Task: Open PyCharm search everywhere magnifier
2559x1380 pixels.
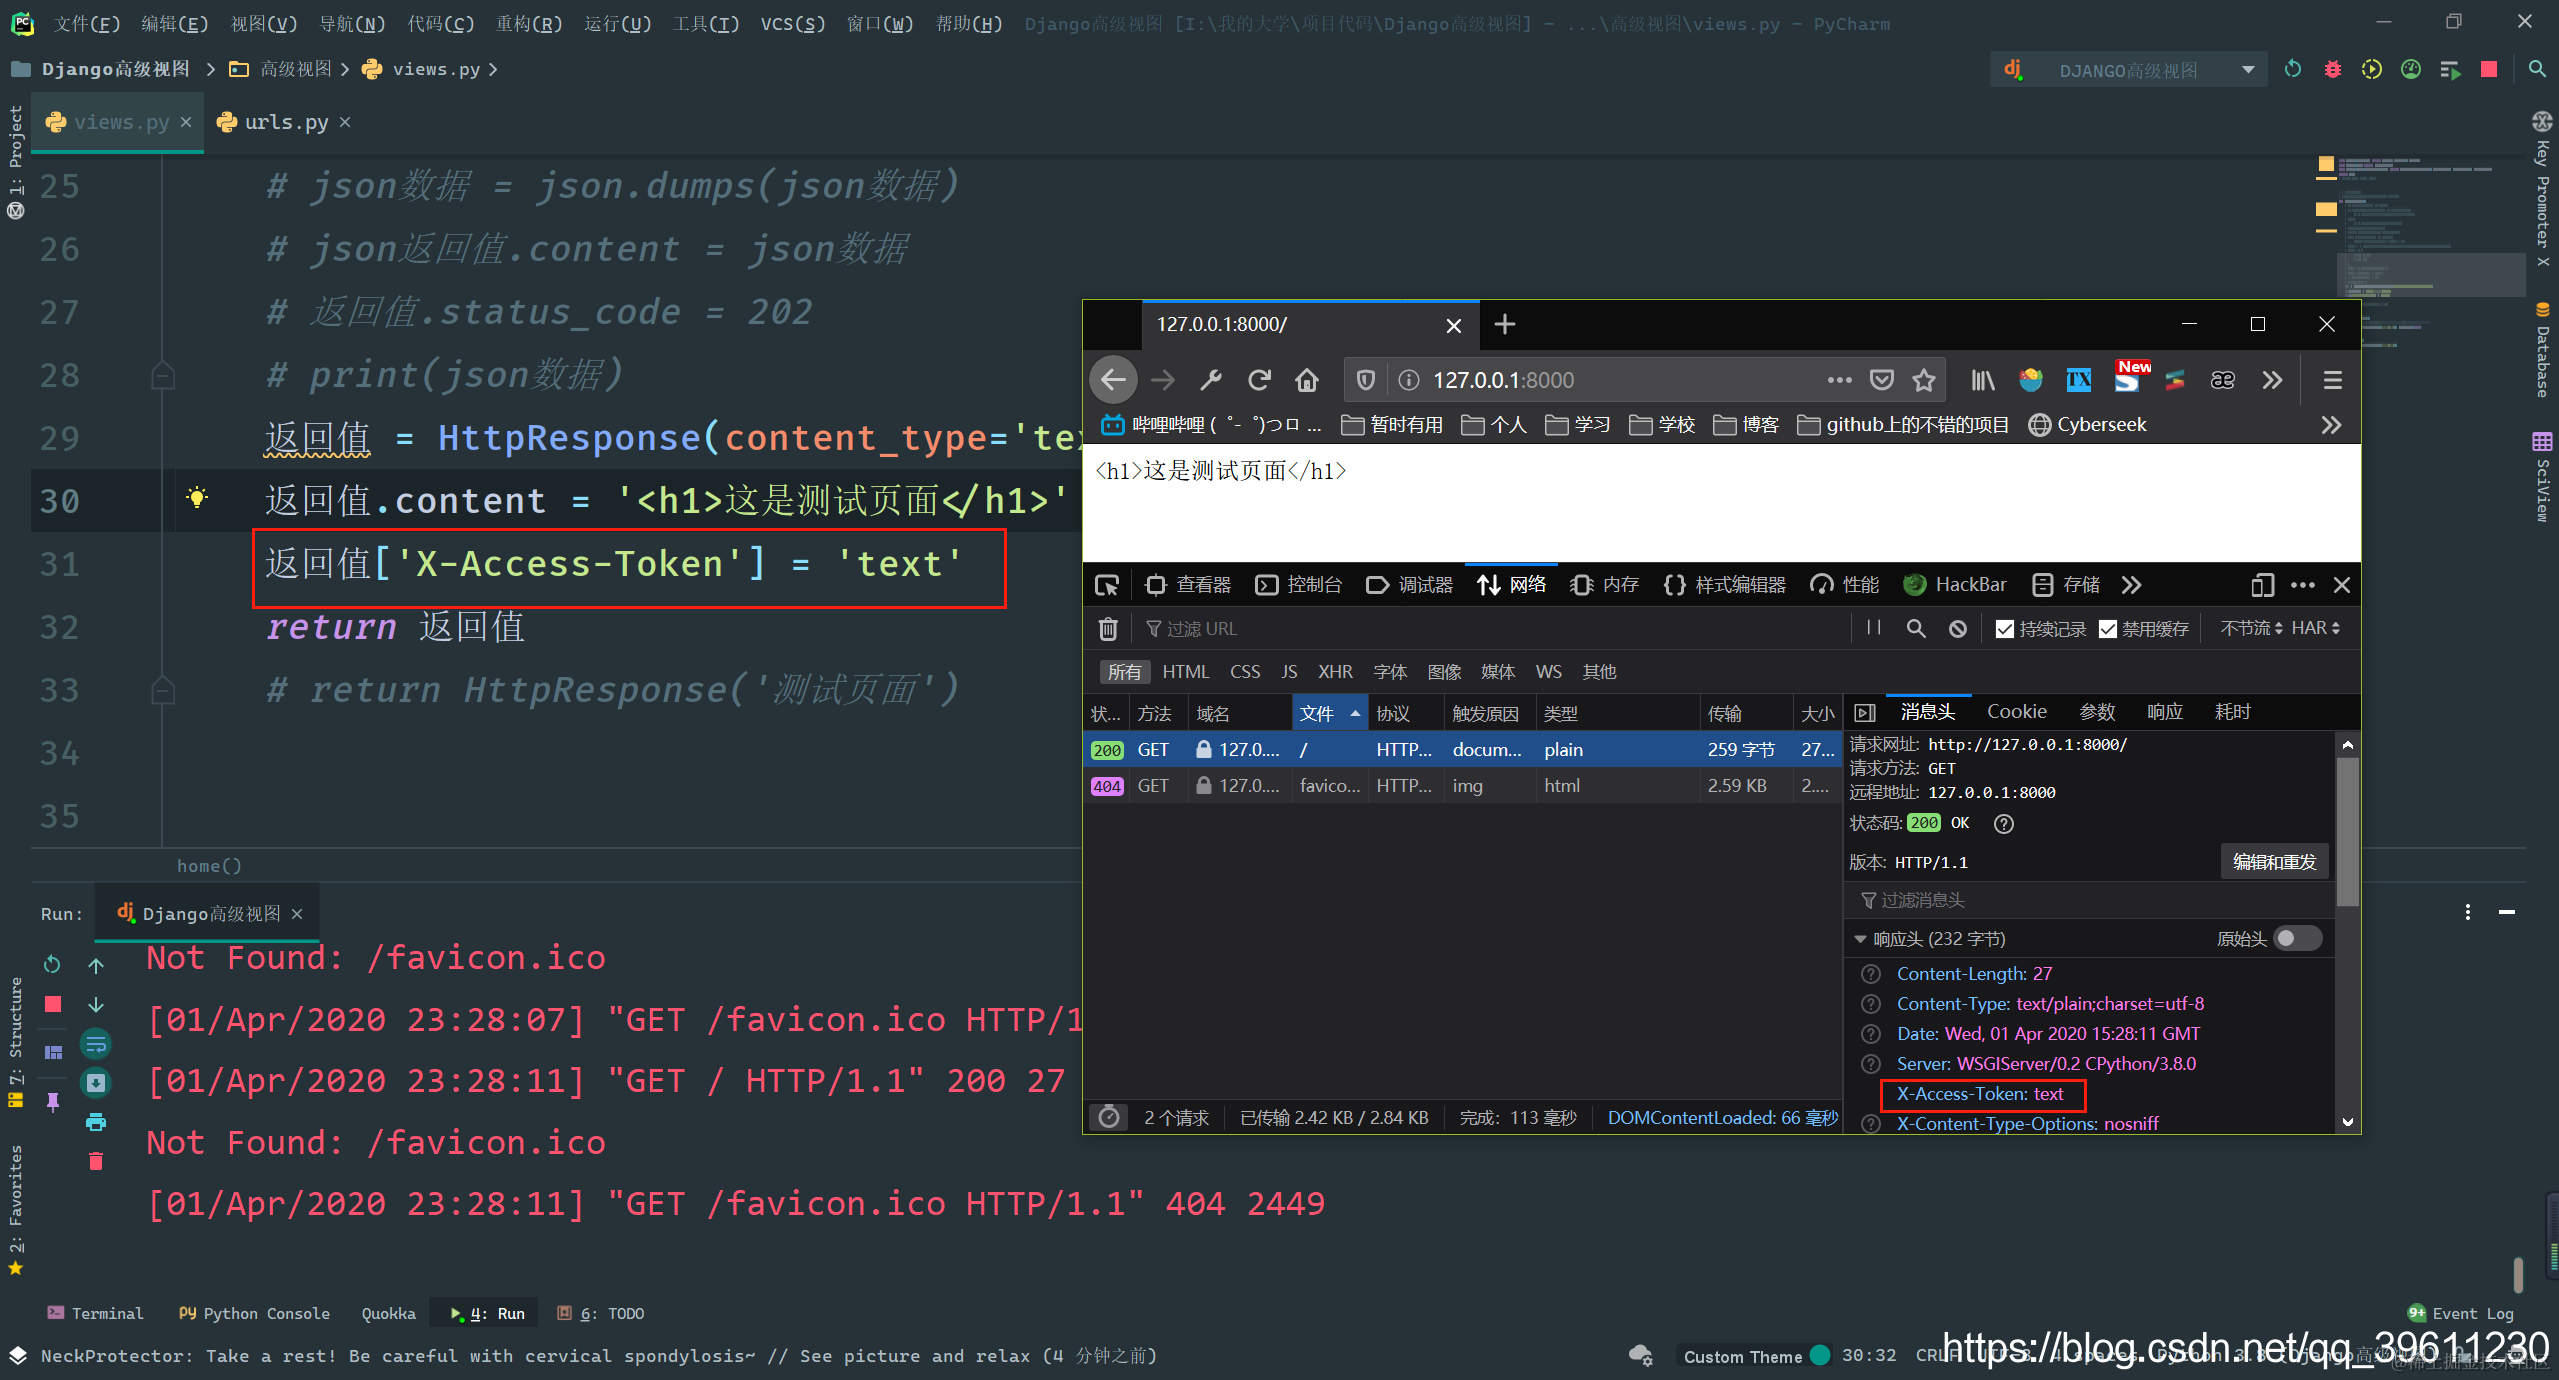Action: click(x=2537, y=69)
